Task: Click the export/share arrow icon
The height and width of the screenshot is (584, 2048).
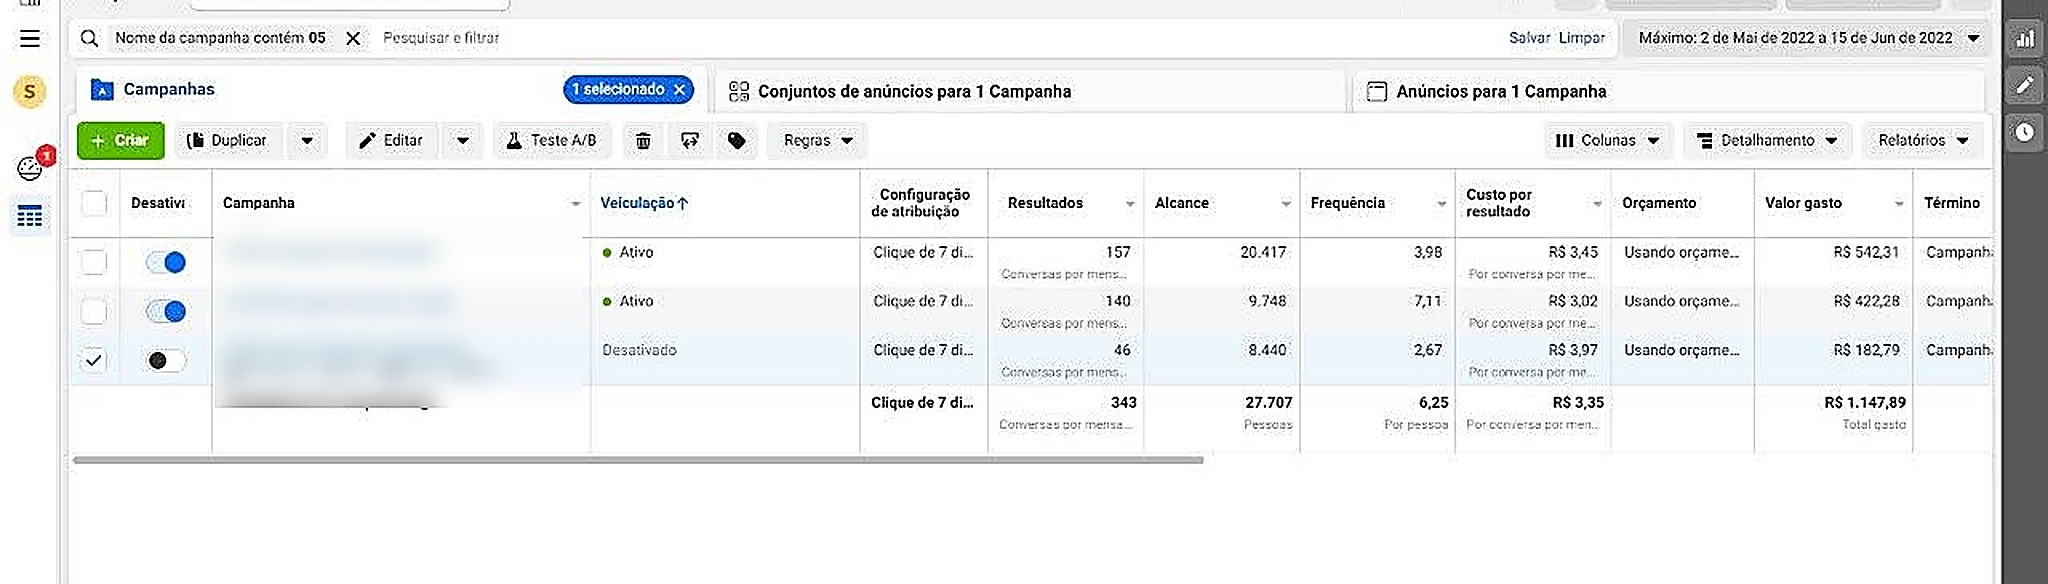Action: coord(690,141)
